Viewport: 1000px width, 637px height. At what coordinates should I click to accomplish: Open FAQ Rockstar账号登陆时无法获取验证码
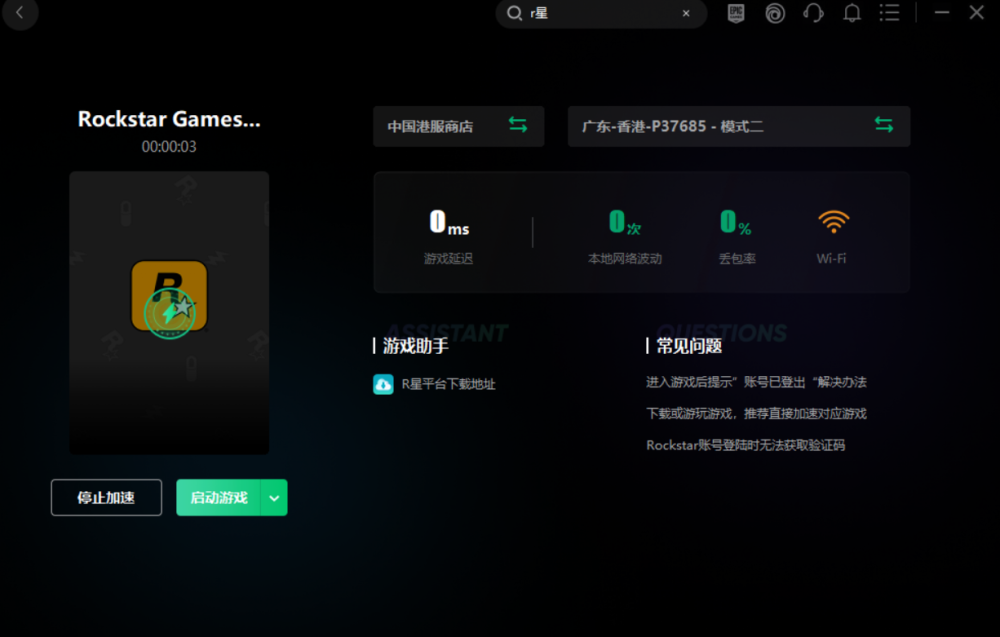[746, 445]
